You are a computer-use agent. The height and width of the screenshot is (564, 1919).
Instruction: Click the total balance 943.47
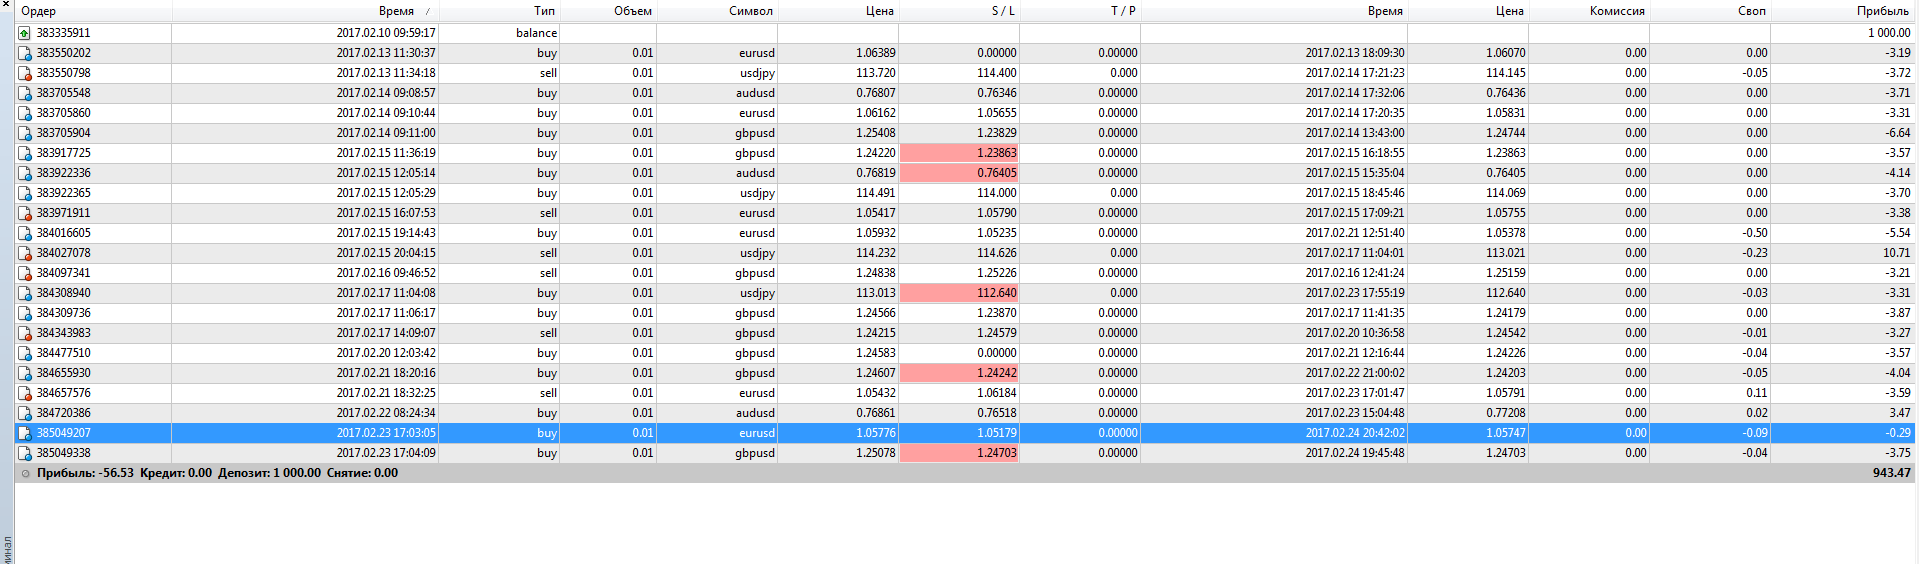[x=1891, y=473]
